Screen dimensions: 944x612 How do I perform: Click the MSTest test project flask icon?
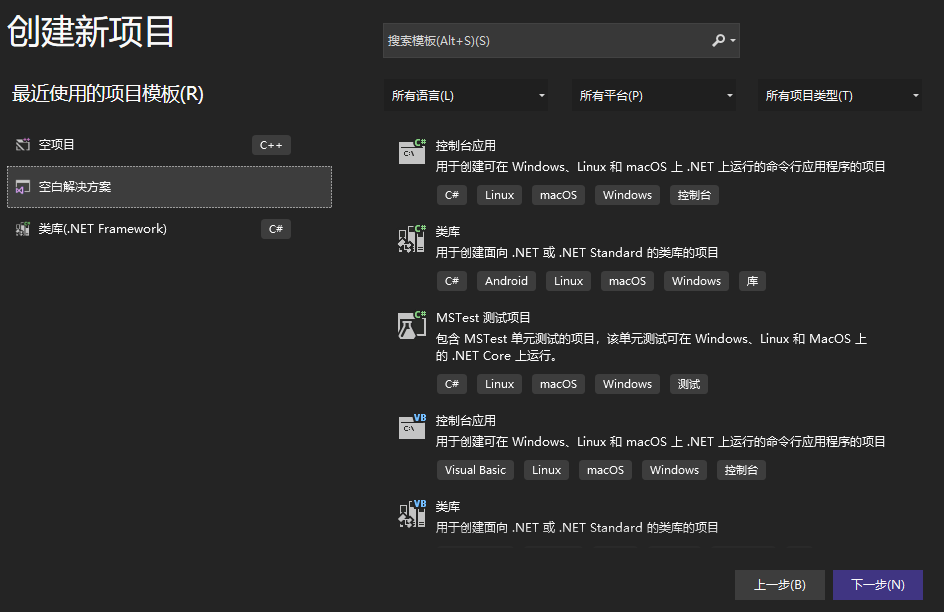point(412,325)
